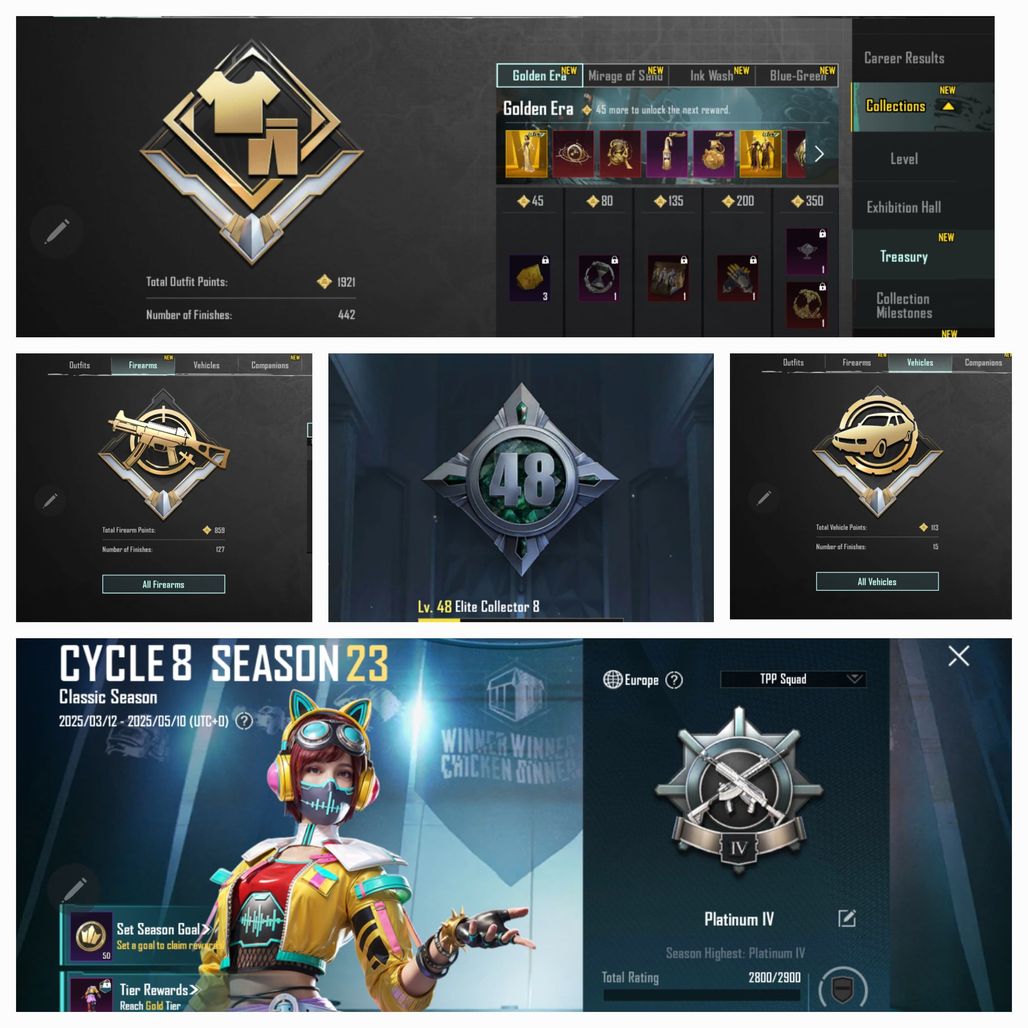Click the globe icon beside Europe
Image resolution: width=1028 pixels, height=1028 pixels.
[x=612, y=680]
